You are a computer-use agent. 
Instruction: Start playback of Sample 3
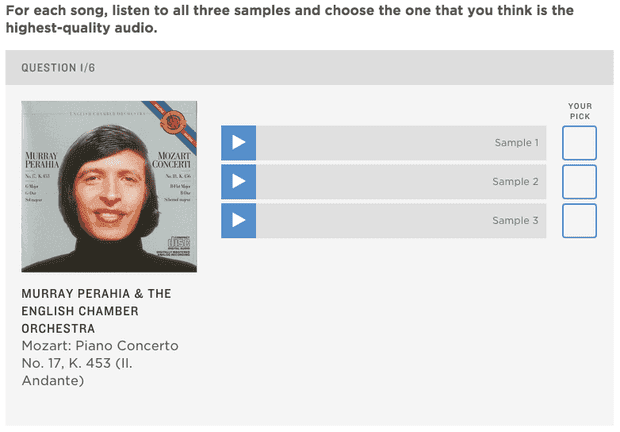pyautogui.click(x=238, y=221)
